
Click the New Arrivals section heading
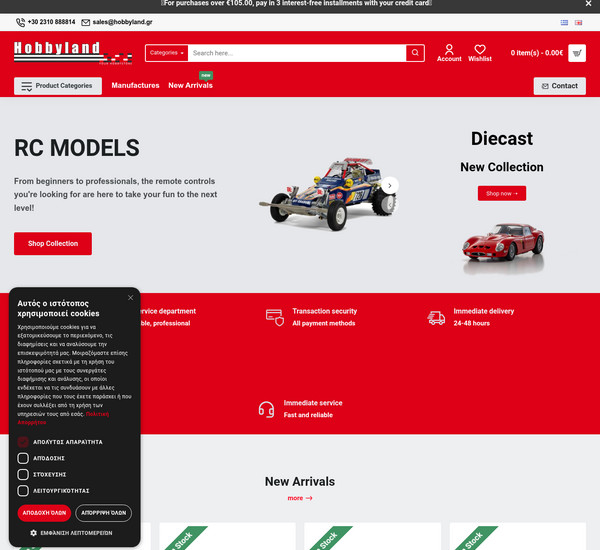pos(300,481)
